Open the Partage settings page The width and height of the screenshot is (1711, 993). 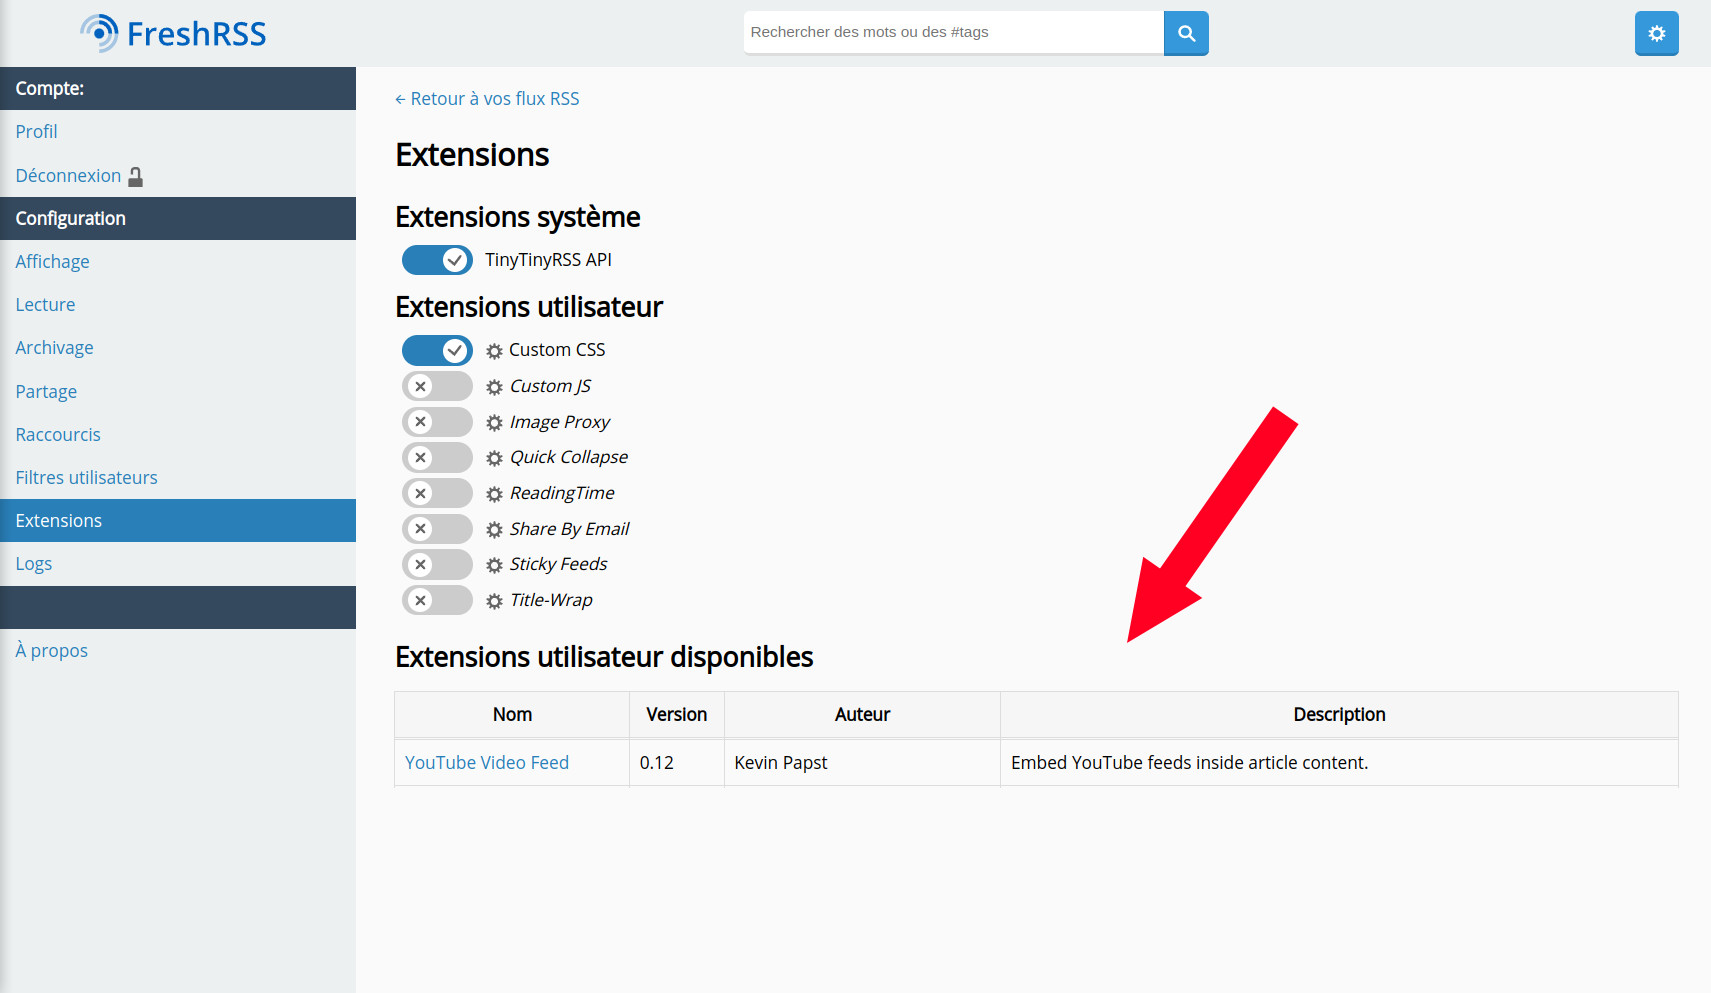[178, 391]
